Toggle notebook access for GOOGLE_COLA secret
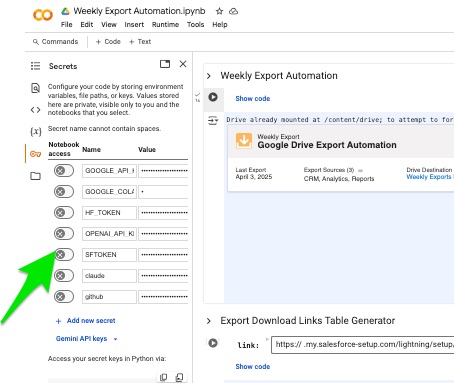 click(x=64, y=192)
